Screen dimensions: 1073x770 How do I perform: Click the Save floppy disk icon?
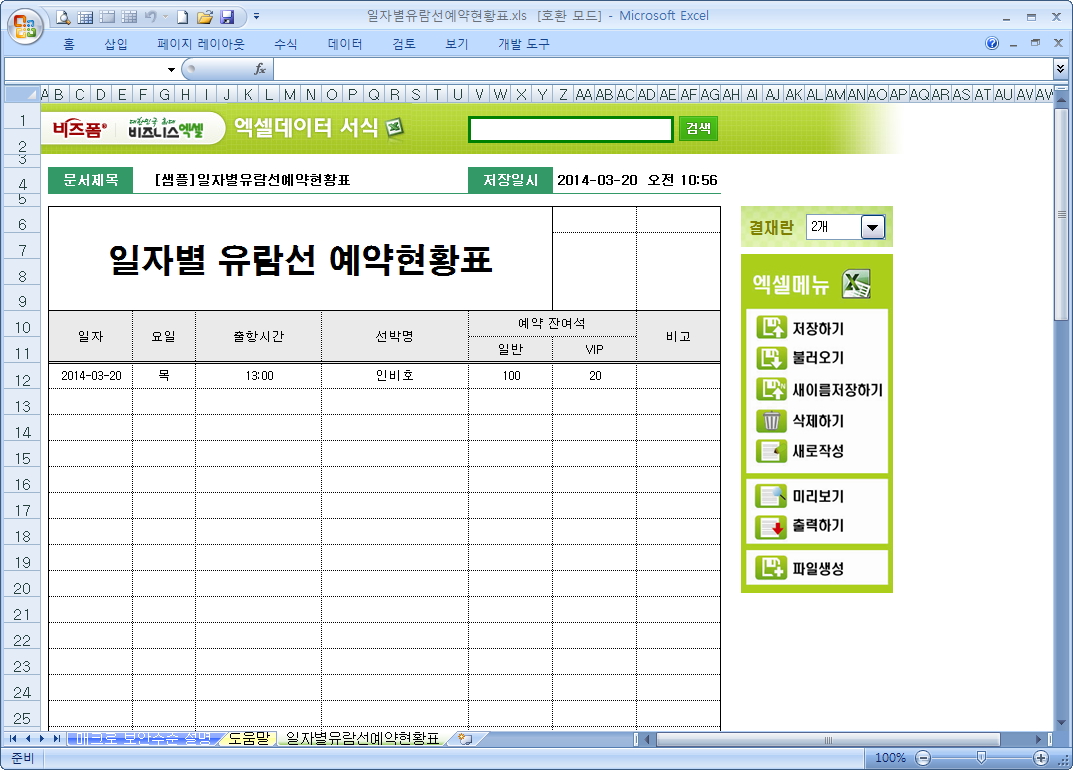[x=227, y=16]
